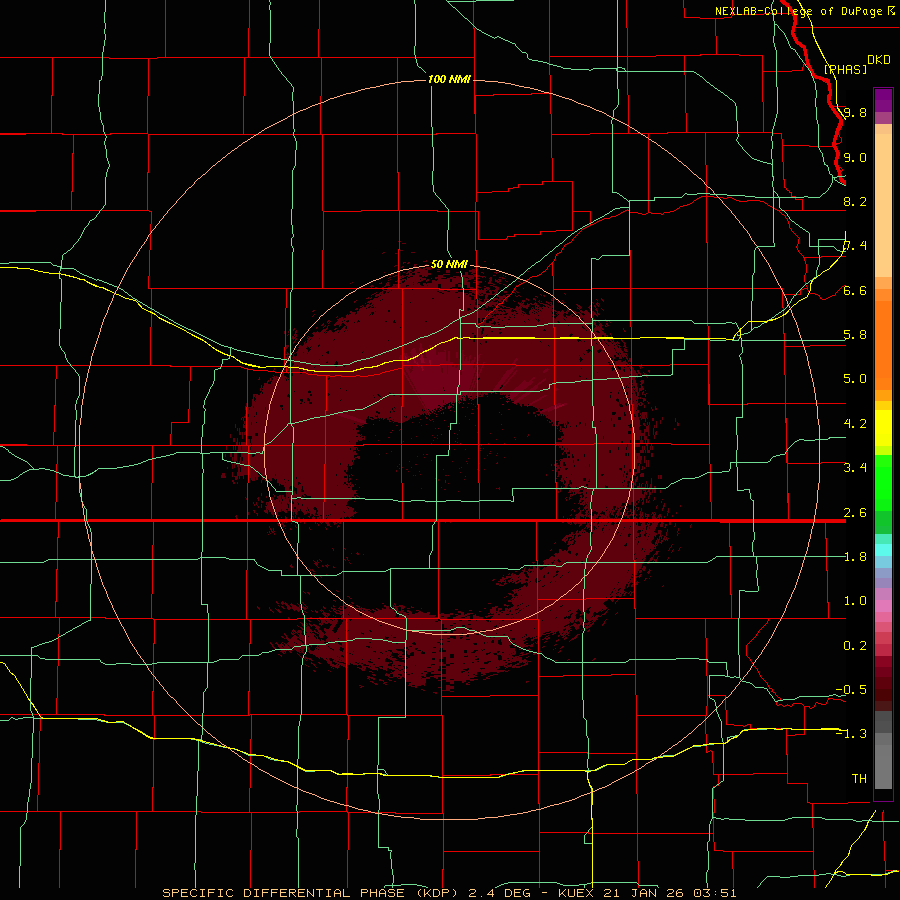Click the 5.0 legend value
This screenshot has height=900, width=900.
pyautogui.click(x=855, y=379)
